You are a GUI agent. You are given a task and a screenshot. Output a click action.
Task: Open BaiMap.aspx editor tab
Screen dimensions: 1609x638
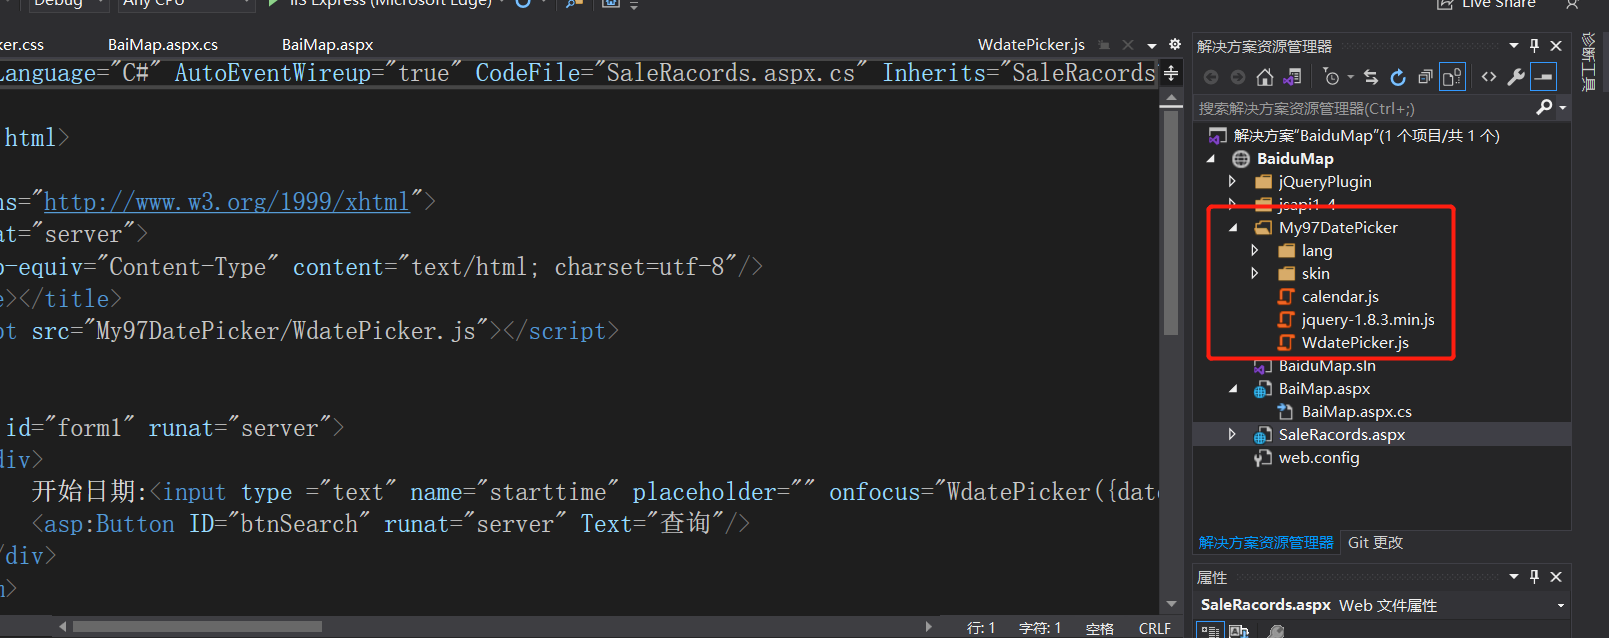pos(327,44)
